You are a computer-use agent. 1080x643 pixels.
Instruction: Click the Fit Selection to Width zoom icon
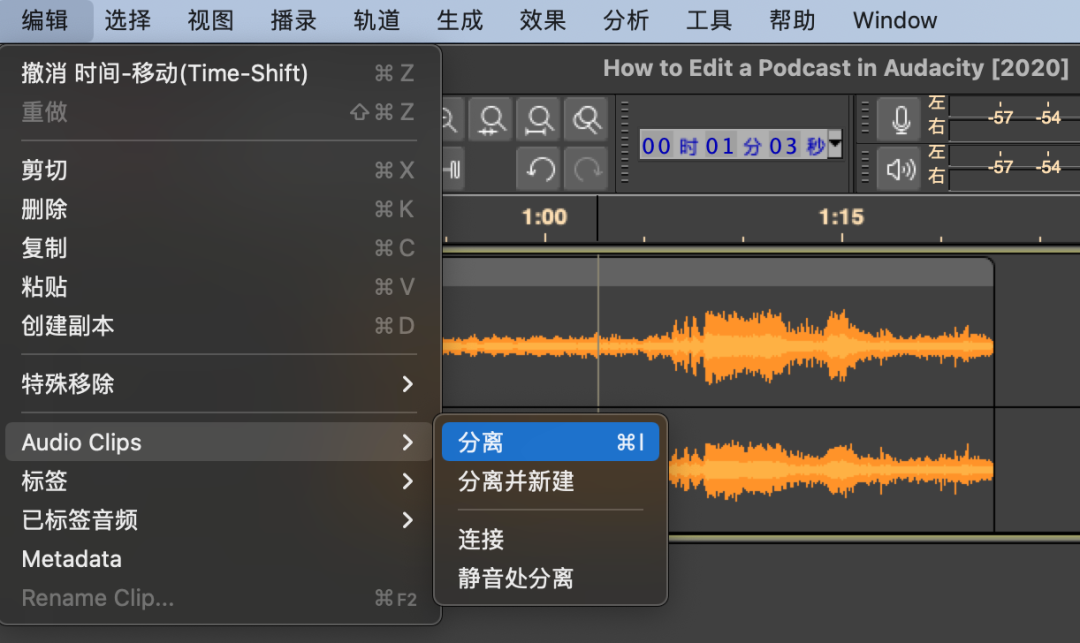pos(491,120)
